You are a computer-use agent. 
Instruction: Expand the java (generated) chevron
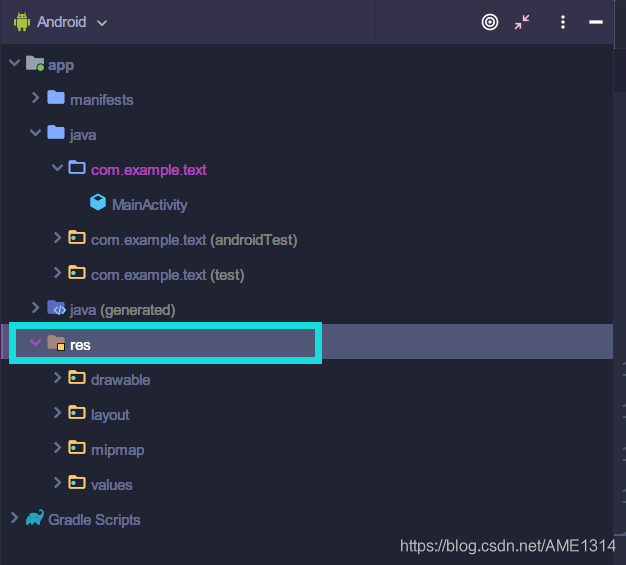[36, 307]
